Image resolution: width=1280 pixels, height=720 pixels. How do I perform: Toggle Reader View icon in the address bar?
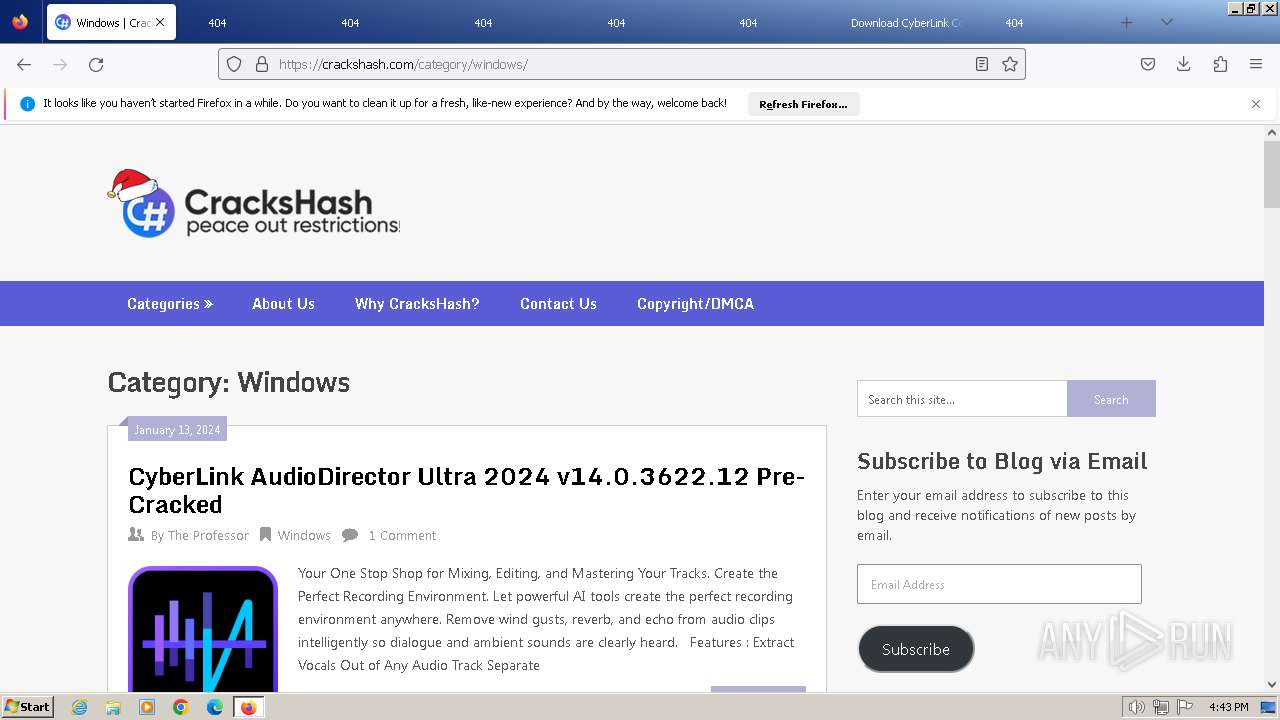[x=982, y=64]
